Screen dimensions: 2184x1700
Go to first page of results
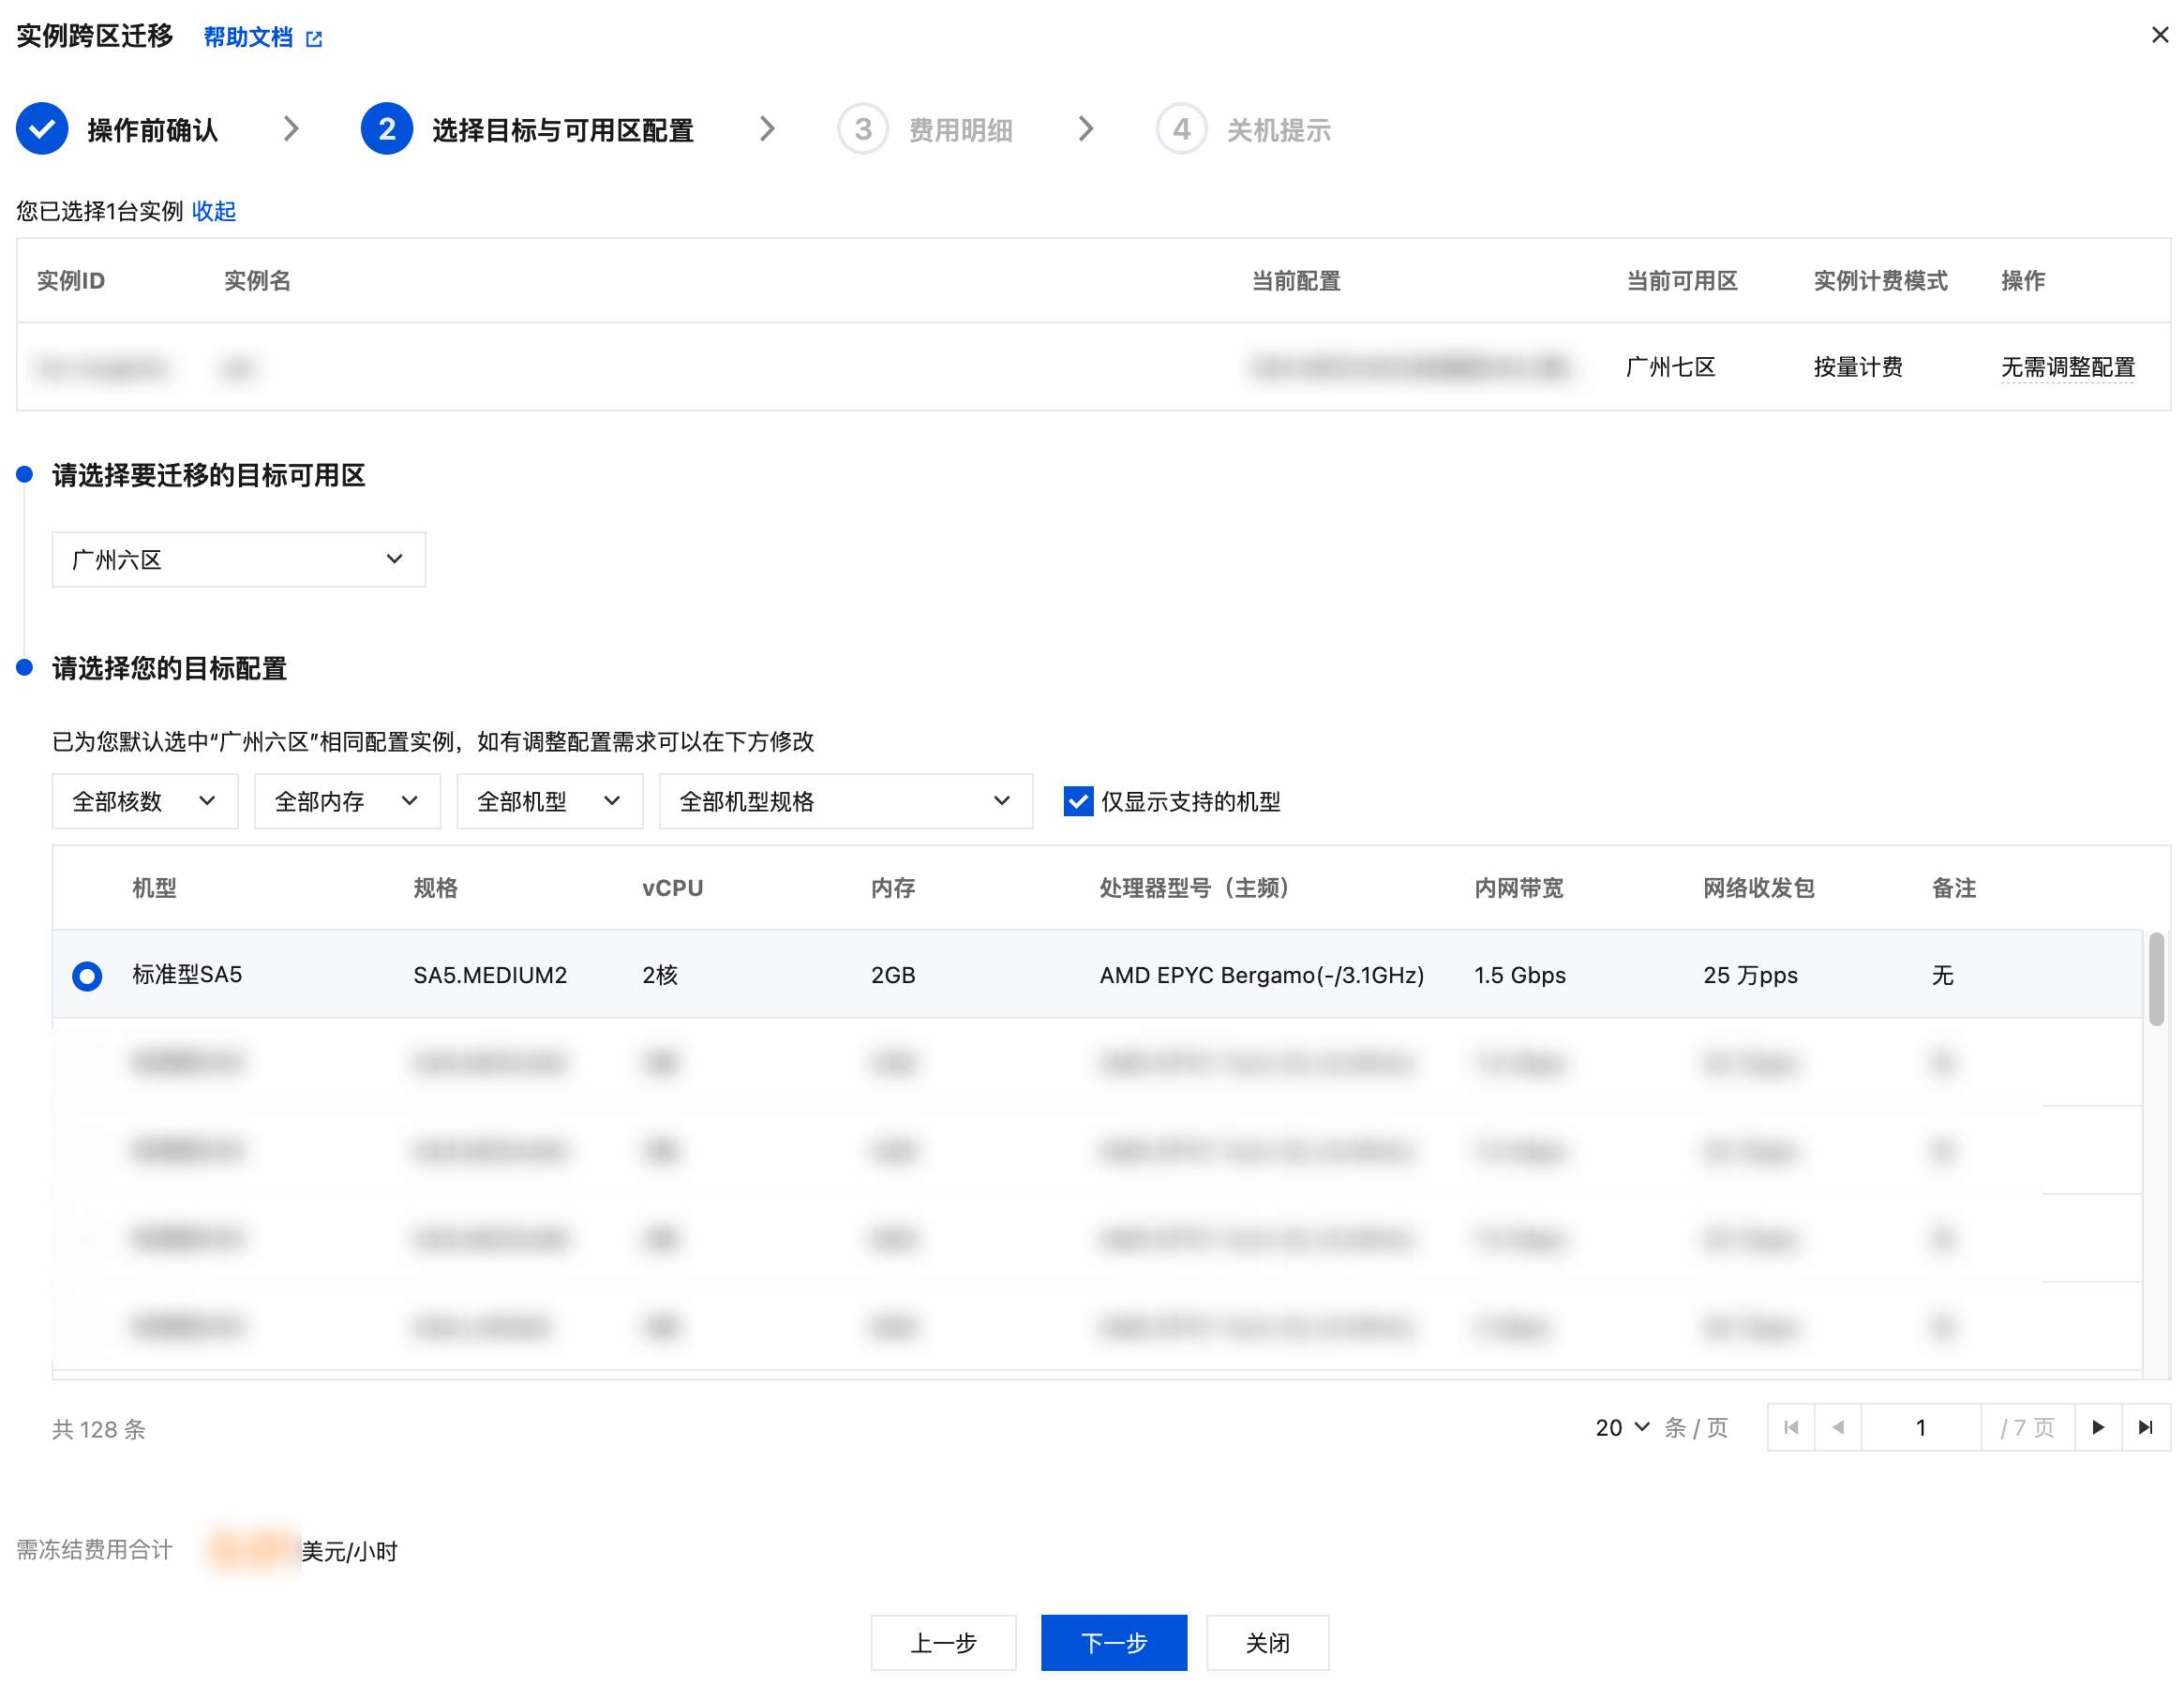click(1791, 1427)
